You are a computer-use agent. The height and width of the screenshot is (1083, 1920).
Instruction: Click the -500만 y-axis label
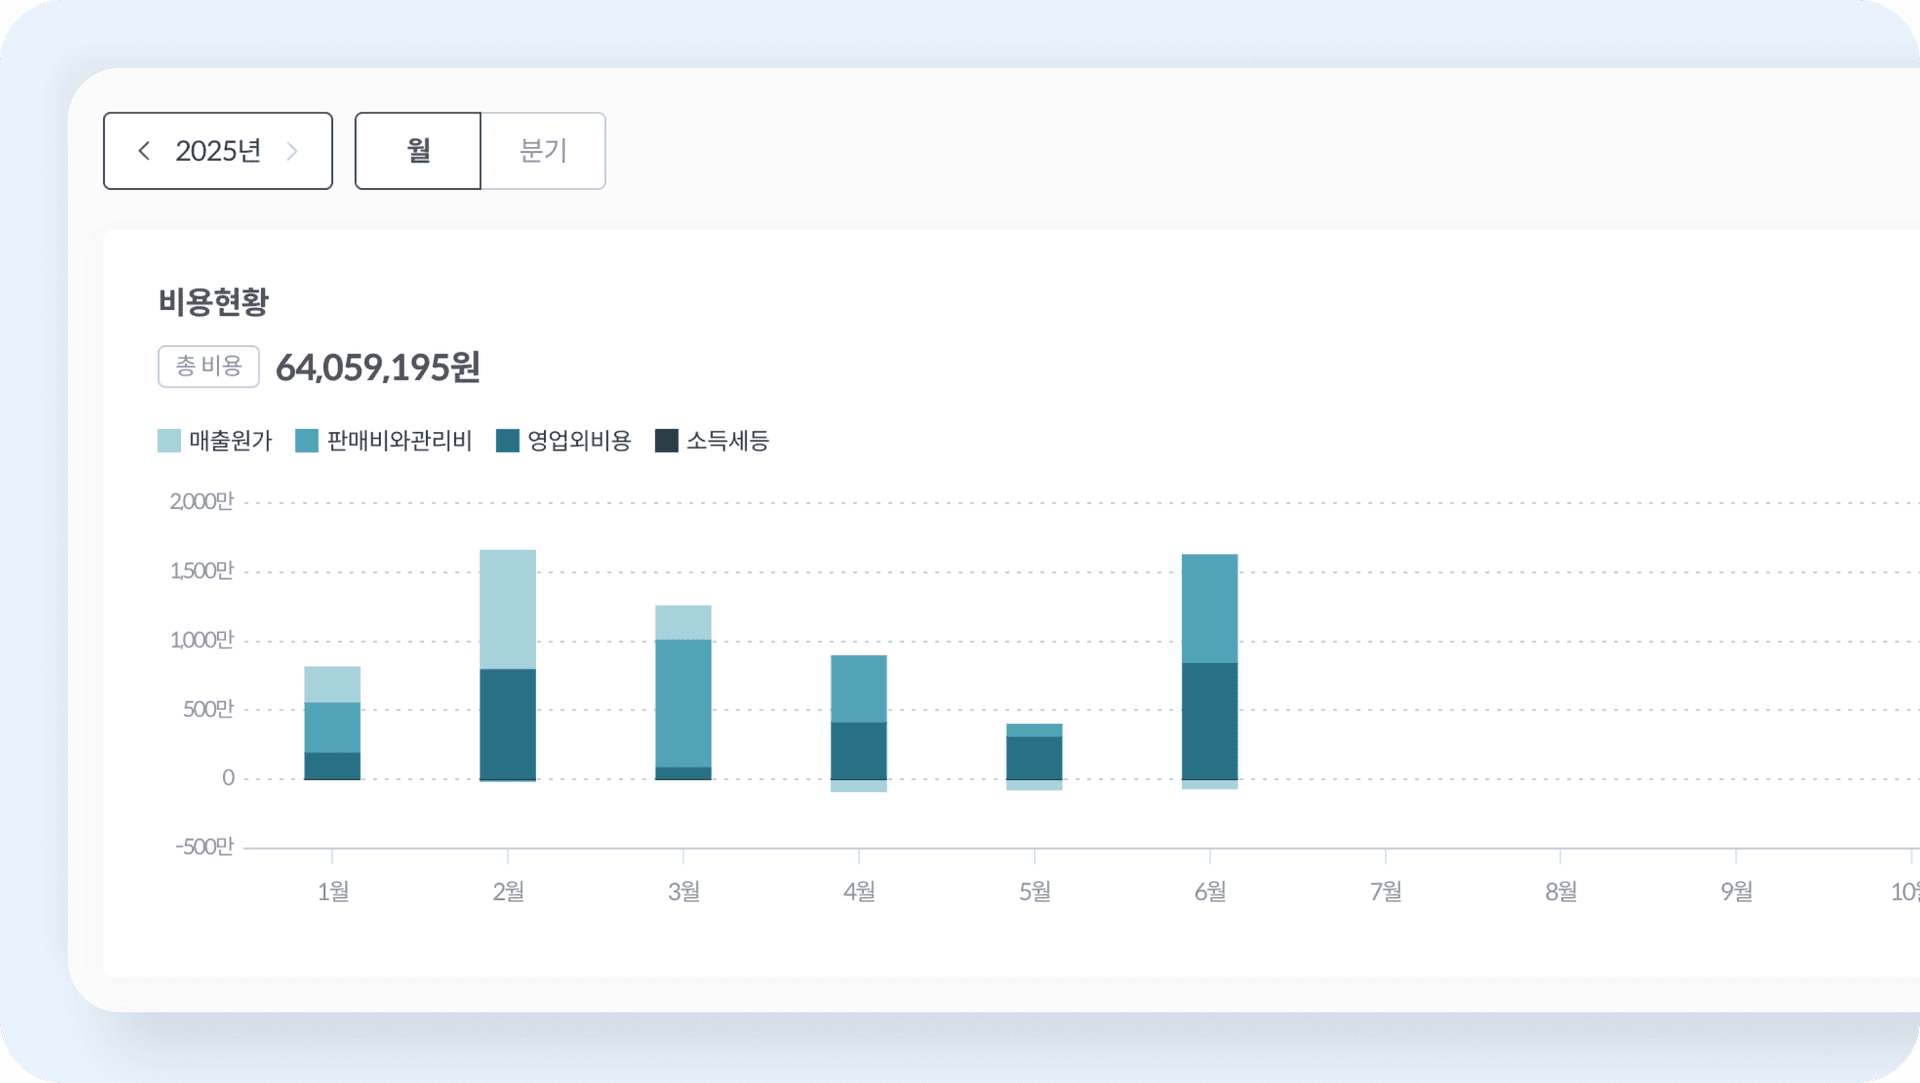click(x=204, y=846)
